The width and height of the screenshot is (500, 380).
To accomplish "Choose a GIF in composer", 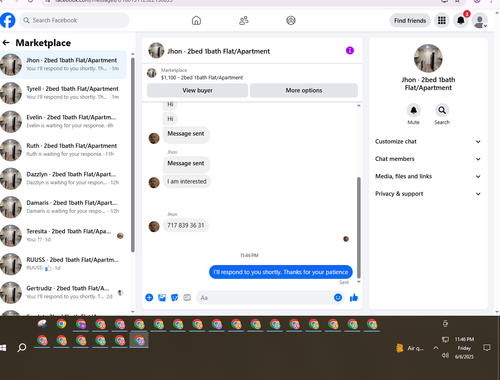I will [x=187, y=297].
